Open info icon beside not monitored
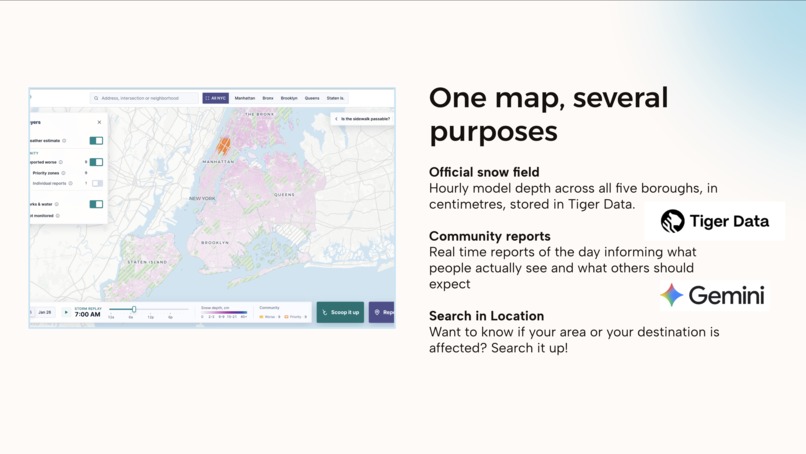The image size is (806, 454). (58, 216)
